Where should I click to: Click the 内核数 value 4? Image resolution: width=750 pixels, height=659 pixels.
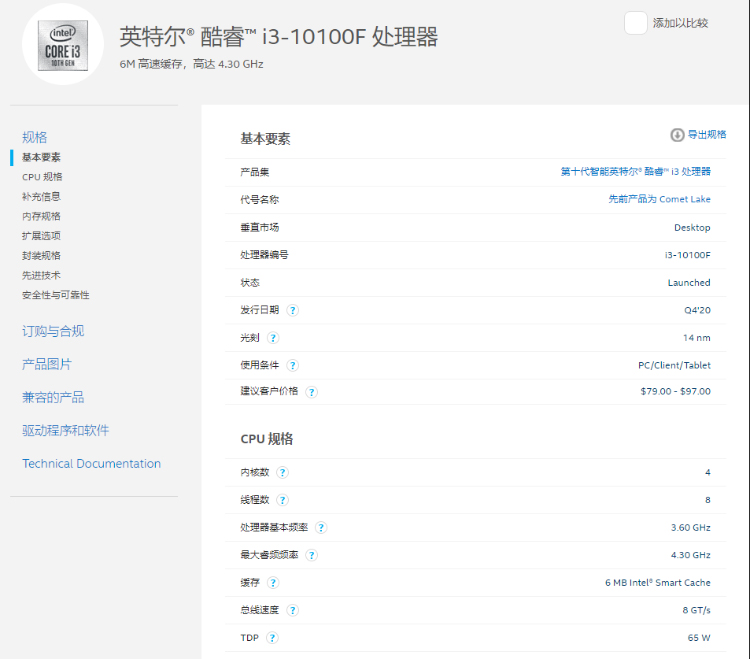(x=707, y=472)
